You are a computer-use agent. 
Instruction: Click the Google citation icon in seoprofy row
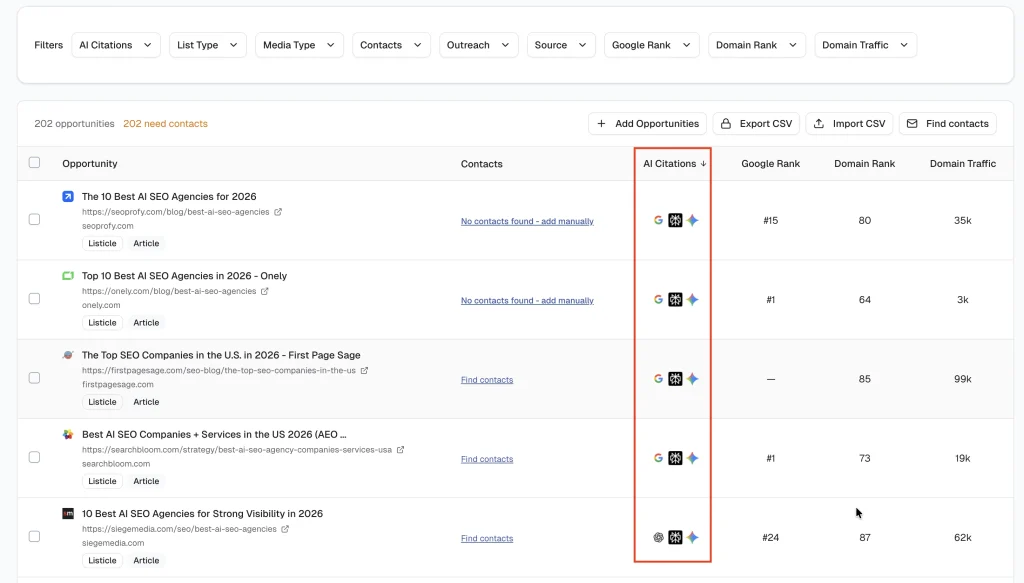coord(658,220)
